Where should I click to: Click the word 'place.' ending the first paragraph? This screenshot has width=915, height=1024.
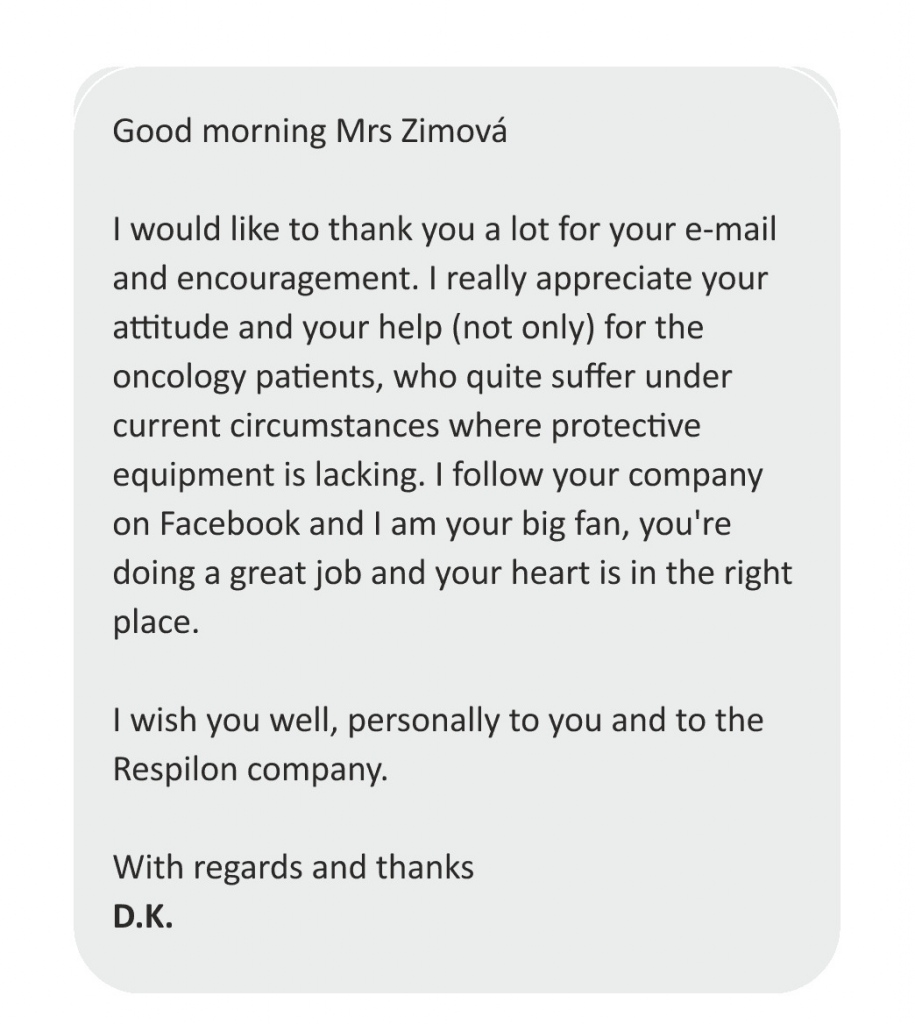155,622
